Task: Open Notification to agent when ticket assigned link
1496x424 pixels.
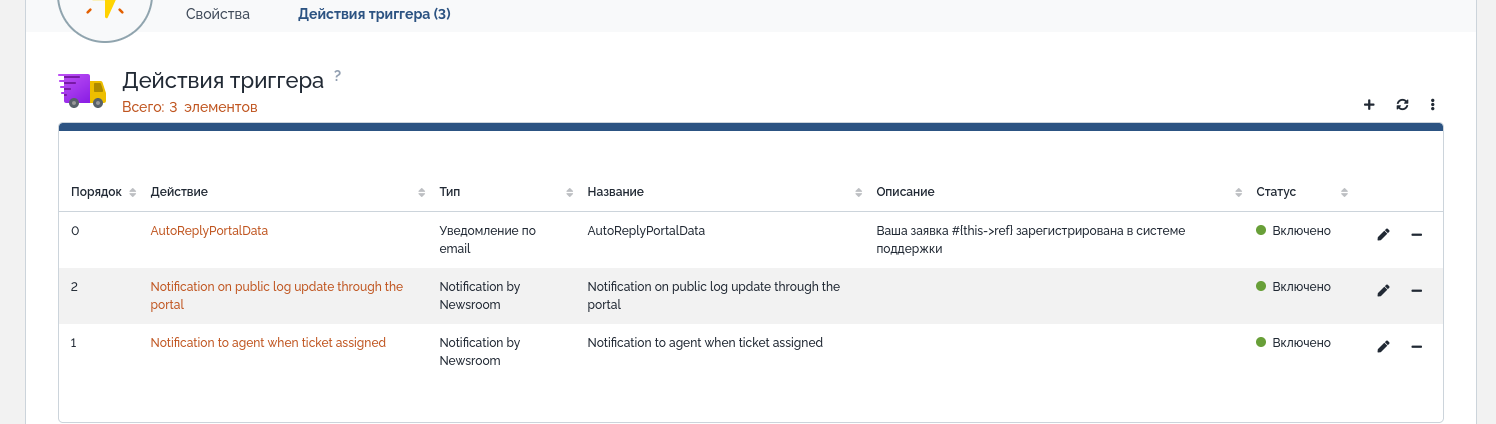Action: [268, 342]
